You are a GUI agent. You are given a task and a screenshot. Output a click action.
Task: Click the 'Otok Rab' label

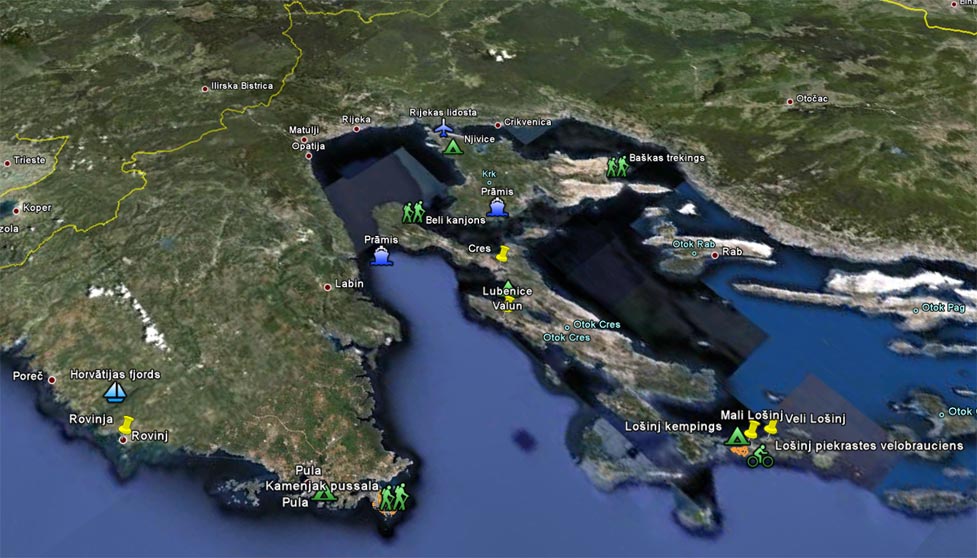coord(693,244)
